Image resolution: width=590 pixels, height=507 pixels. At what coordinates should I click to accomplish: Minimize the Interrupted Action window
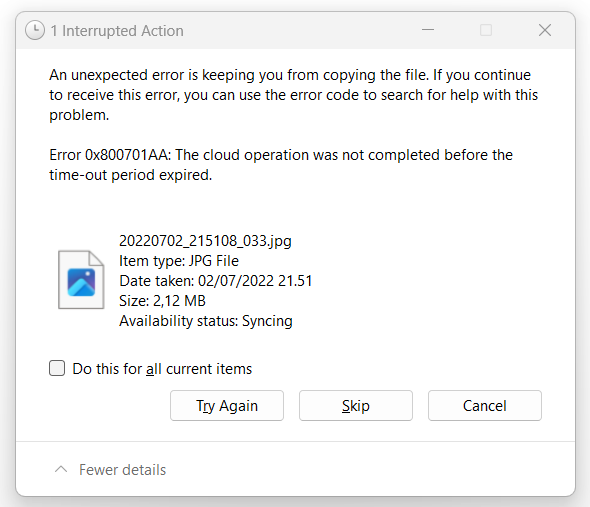pyautogui.click(x=428, y=30)
